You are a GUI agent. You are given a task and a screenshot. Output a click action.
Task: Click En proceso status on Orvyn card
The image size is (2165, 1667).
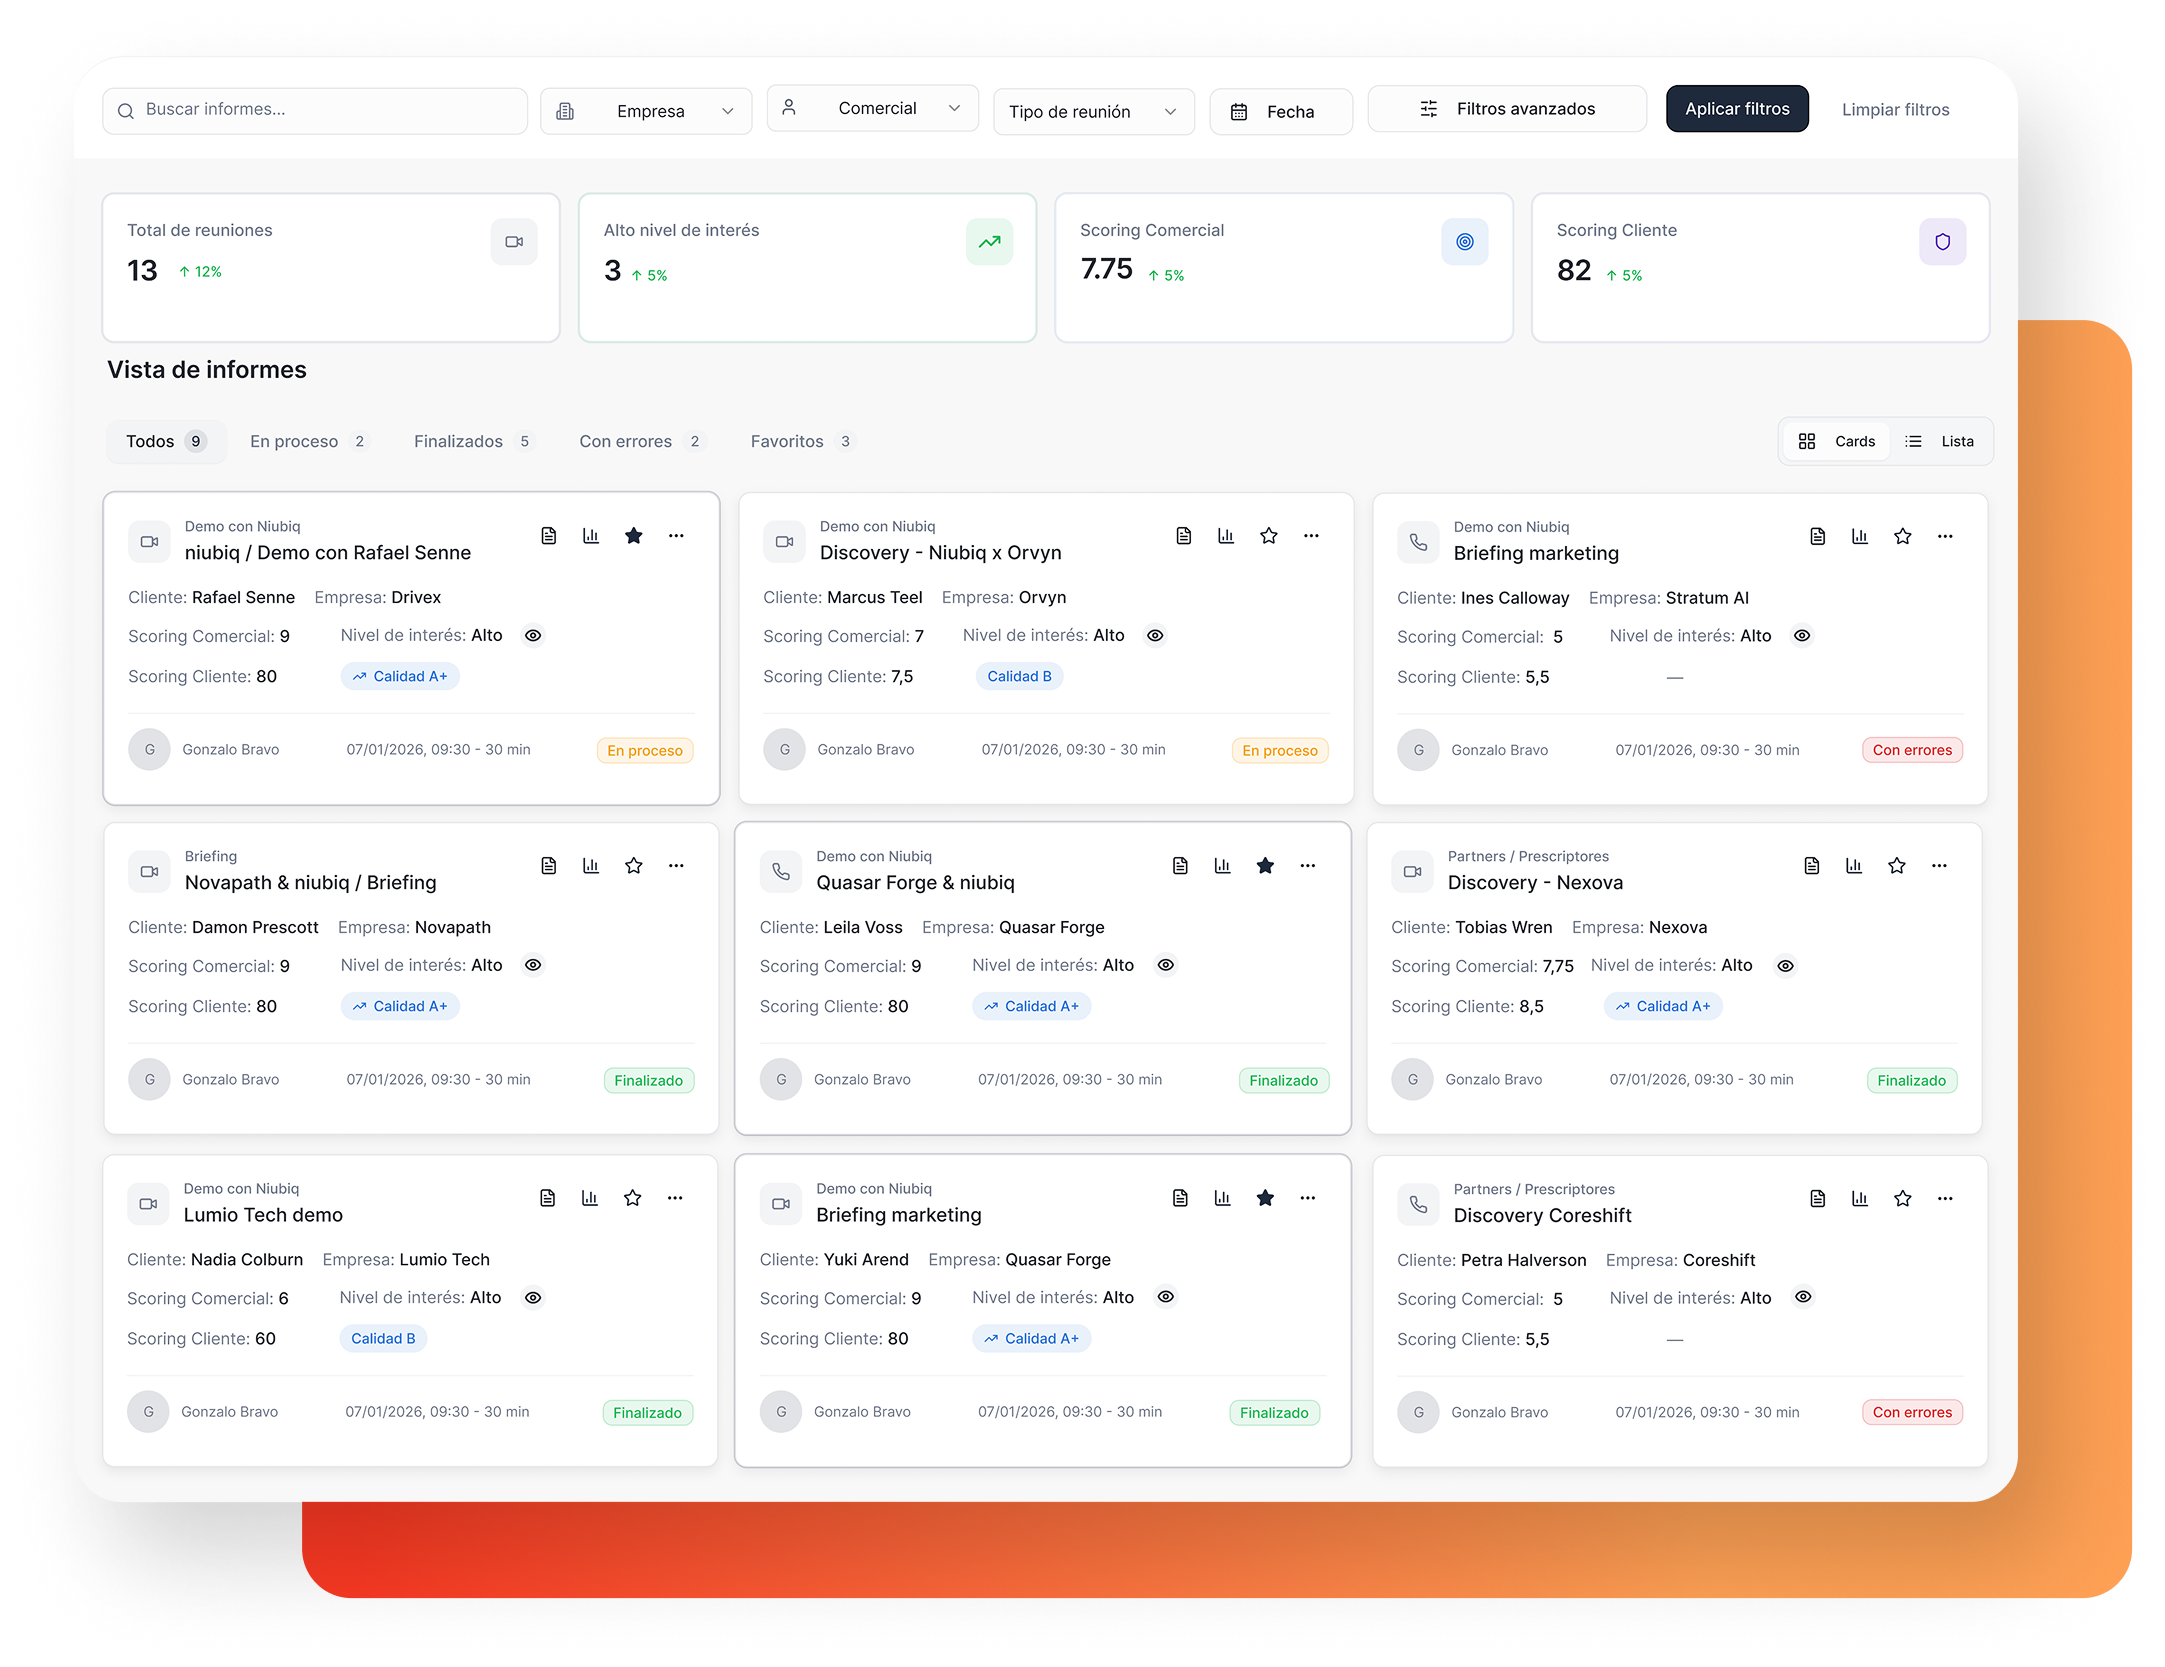(1280, 751)
